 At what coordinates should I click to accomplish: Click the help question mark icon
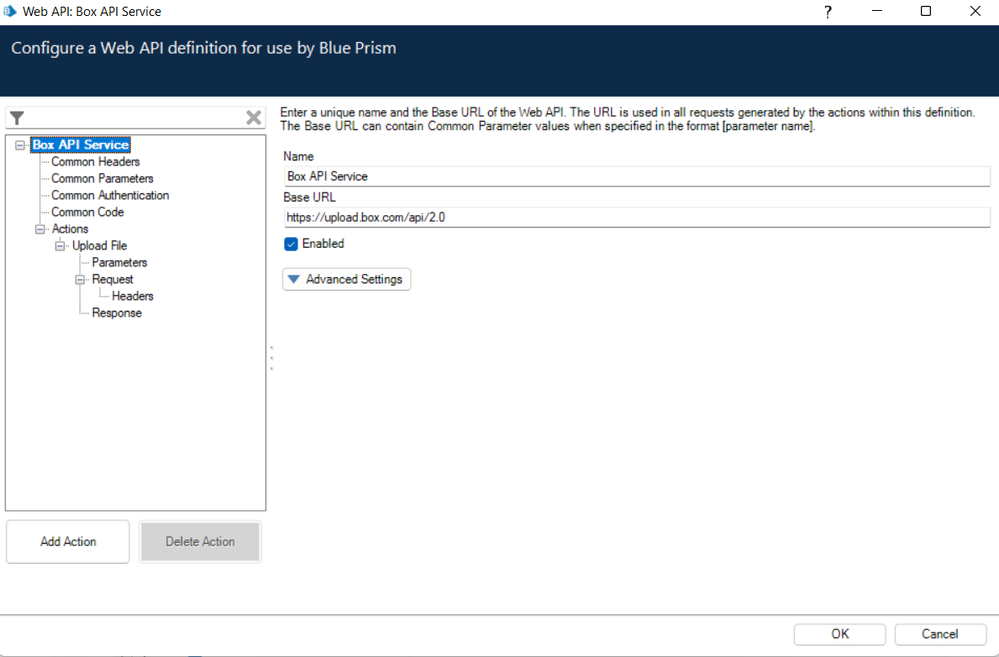(827, 11)
